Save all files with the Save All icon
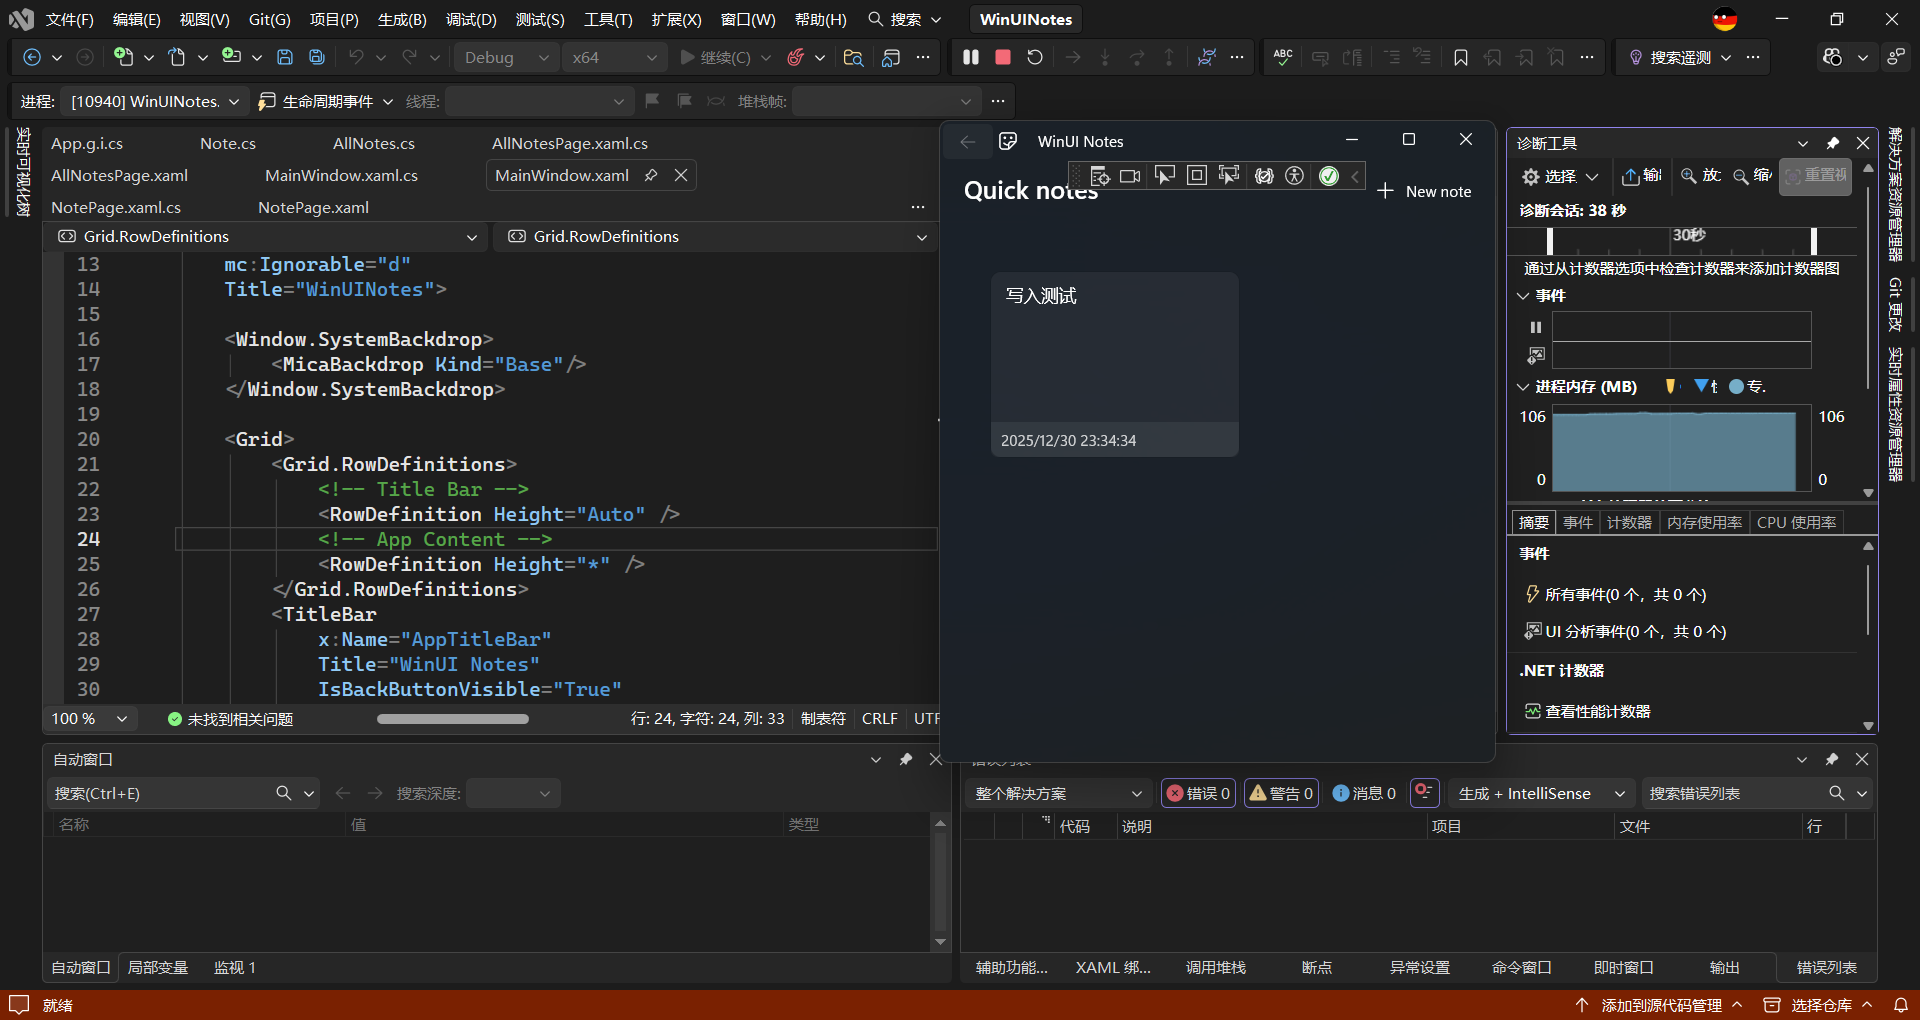The height and width of the screenshot is (1020, 1920). click(317, 58)
